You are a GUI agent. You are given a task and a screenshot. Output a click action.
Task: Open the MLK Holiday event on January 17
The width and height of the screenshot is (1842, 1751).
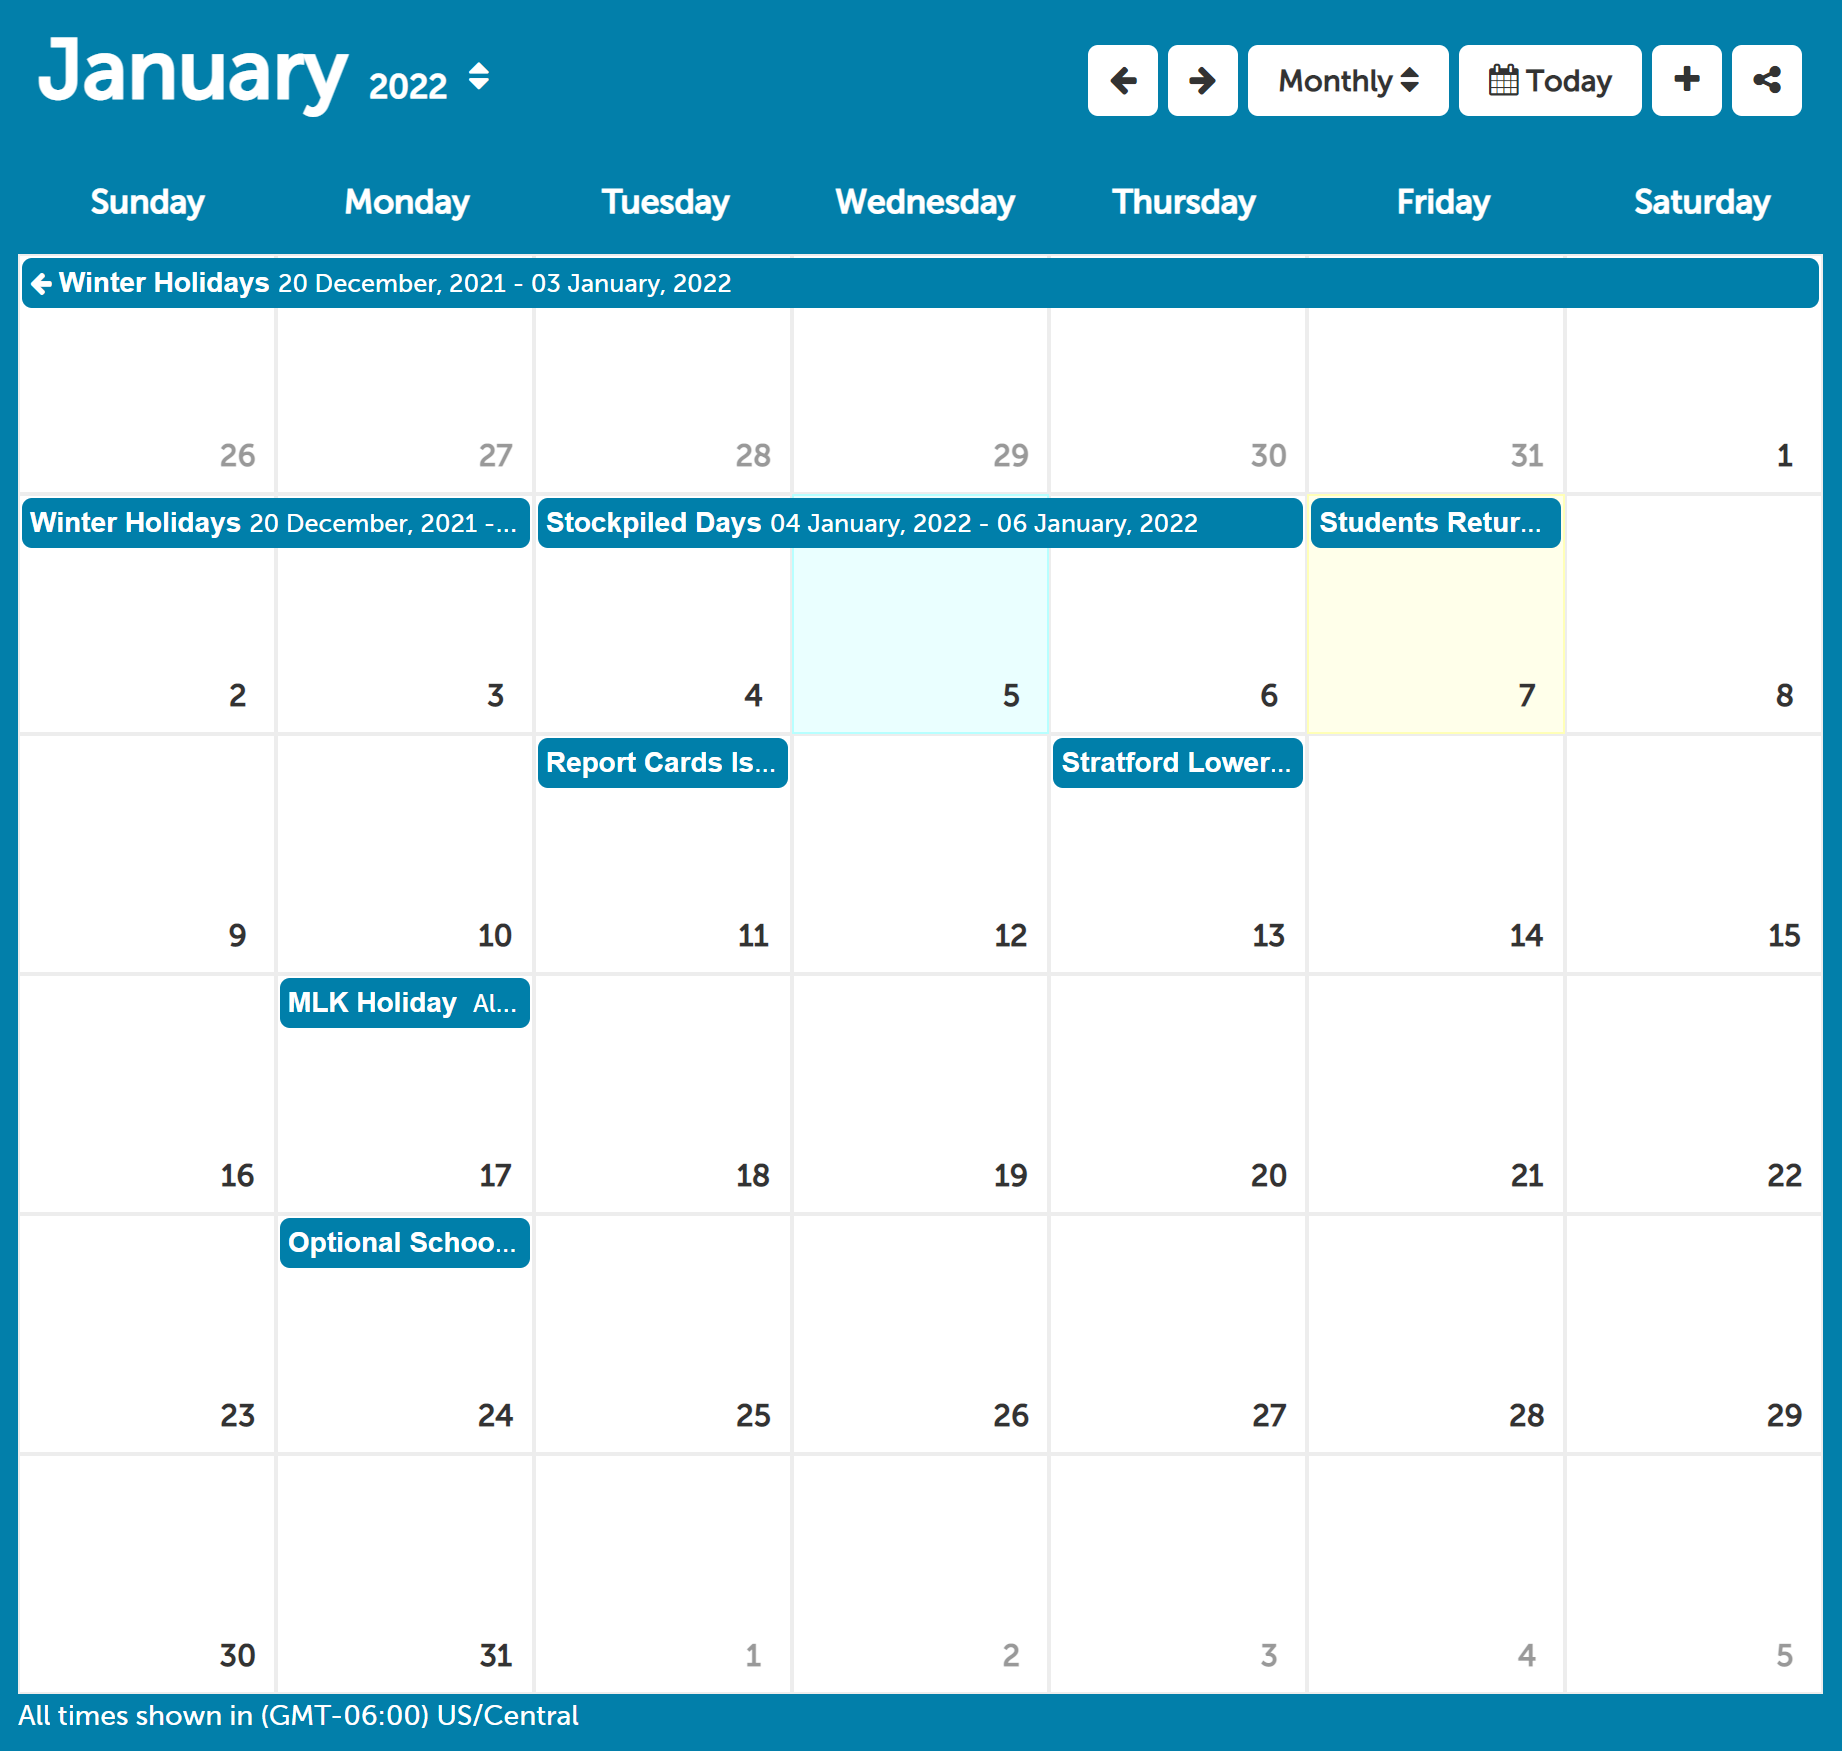pos(404,1003)
